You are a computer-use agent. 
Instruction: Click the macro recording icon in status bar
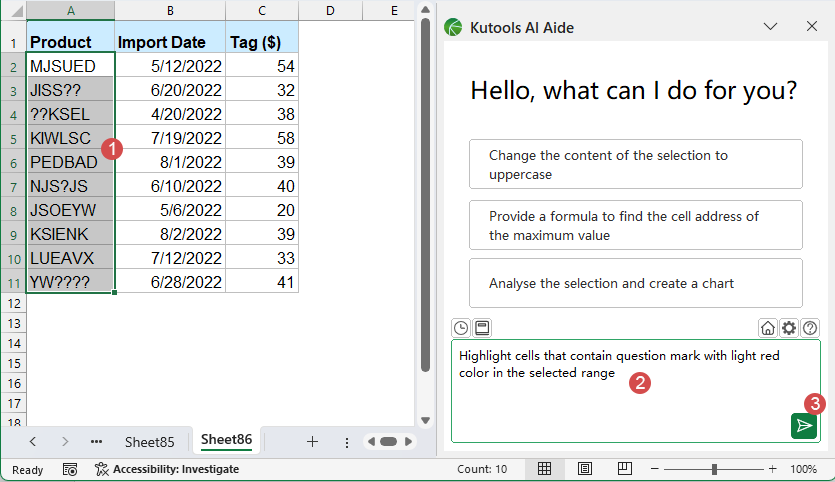(x=70, y=469)
